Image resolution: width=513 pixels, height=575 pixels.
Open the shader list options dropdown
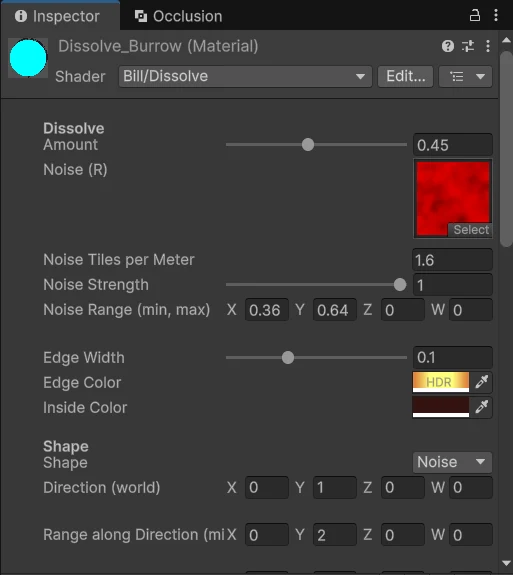[x=465, y=76]
